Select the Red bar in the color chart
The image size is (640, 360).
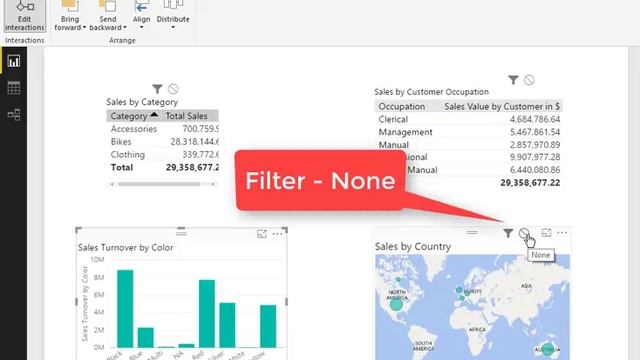pos(207,313)
